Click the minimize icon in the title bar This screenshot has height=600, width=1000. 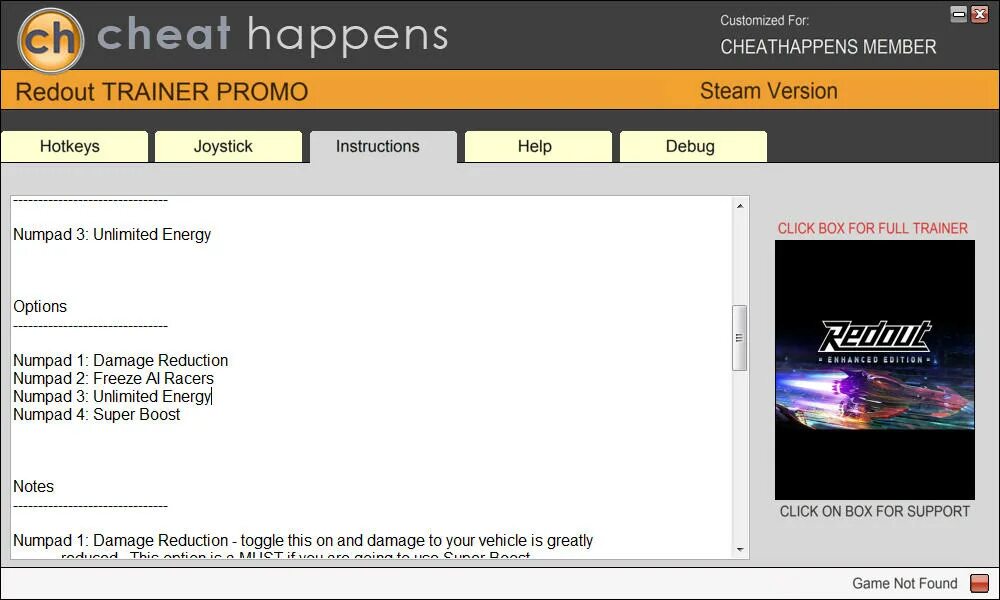pyautogui.click(x=957, y=14)
